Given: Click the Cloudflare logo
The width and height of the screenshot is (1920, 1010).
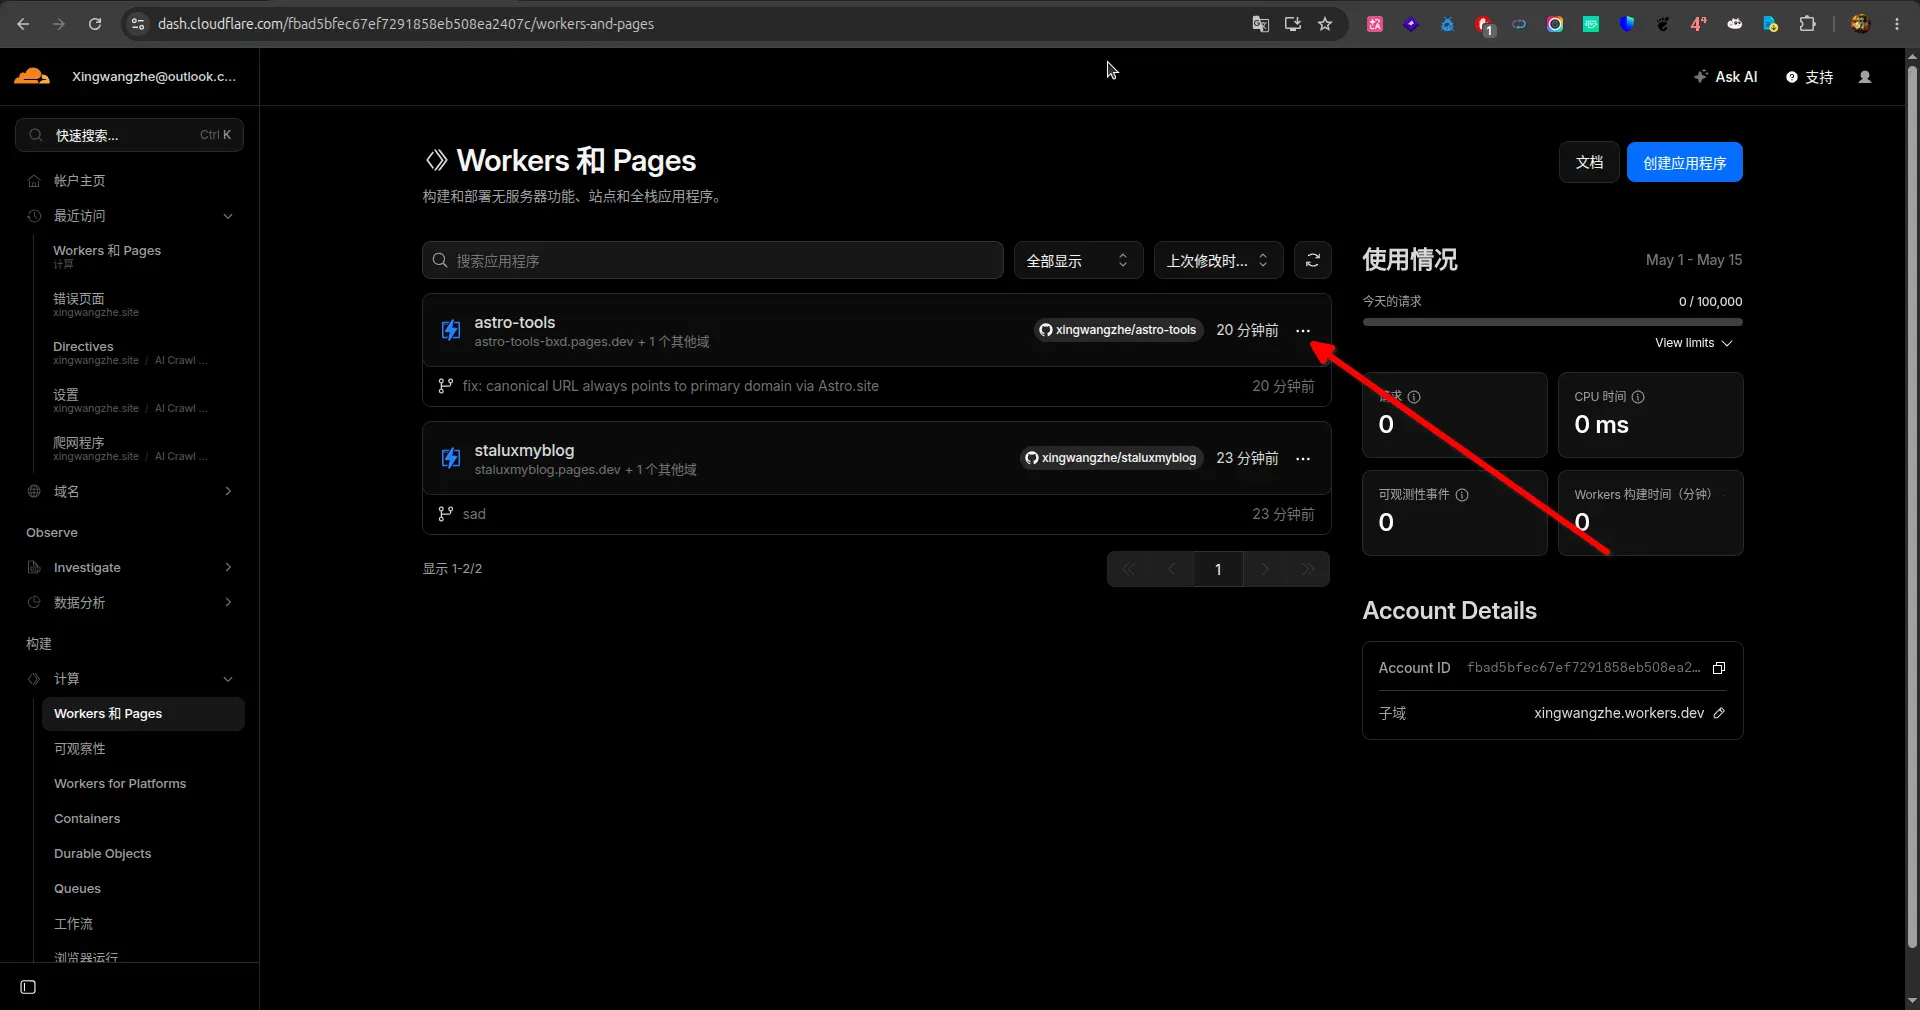Looking at the screenshot, I should point(32,76).
